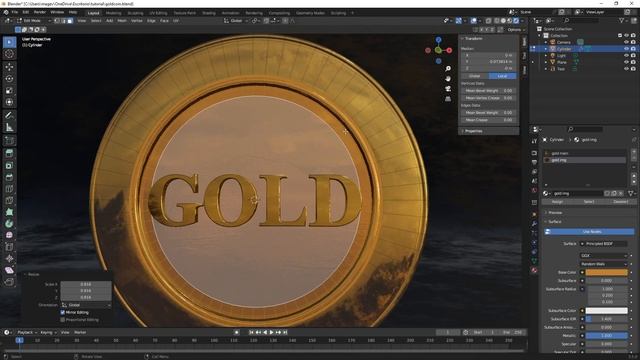Open the File menu
Screen dimensions: 640x360
tap(15, 12)
